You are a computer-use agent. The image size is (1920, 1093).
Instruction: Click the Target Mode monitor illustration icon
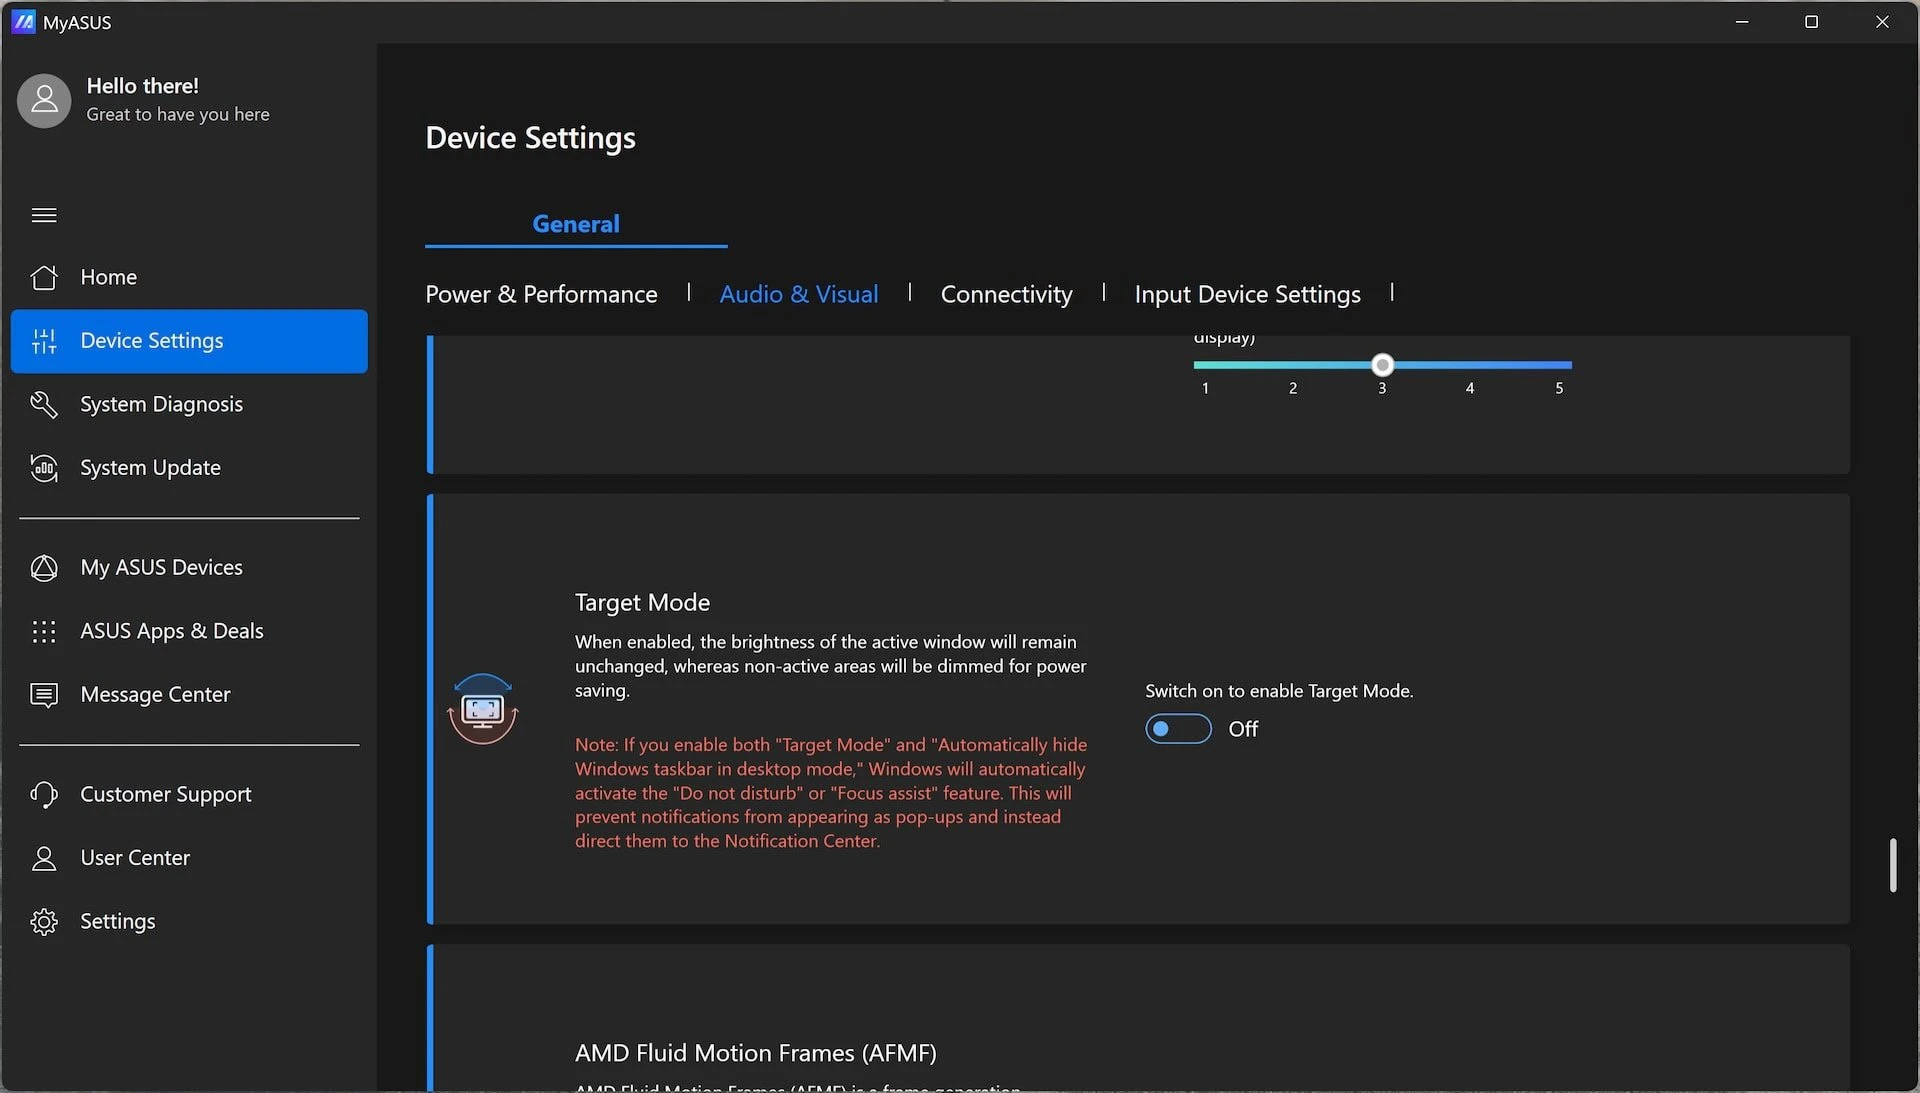pos(483,709)
